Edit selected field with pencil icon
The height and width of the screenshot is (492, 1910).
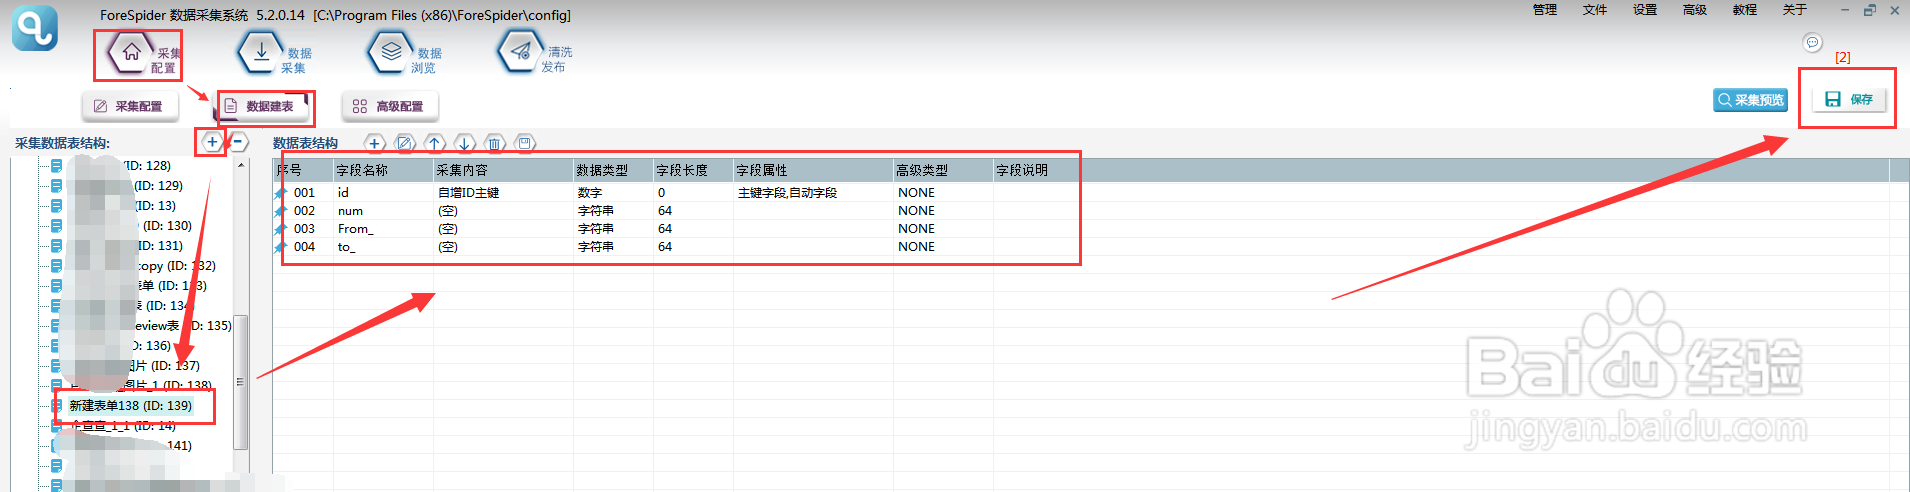(404, 143)
